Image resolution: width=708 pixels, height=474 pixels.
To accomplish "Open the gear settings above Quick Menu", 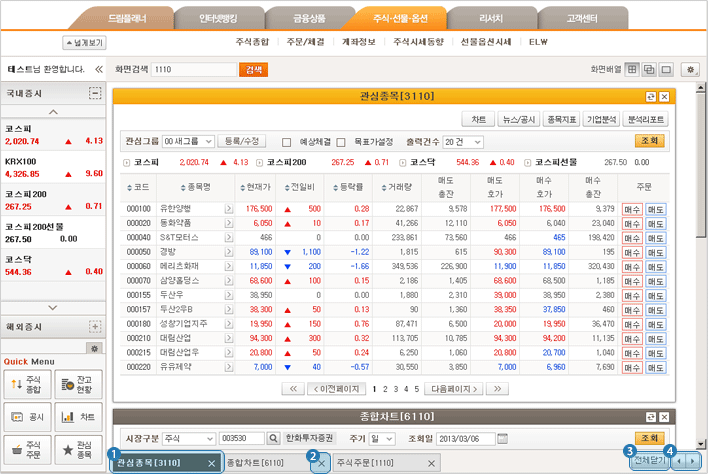I will click(x=94, y=348).
